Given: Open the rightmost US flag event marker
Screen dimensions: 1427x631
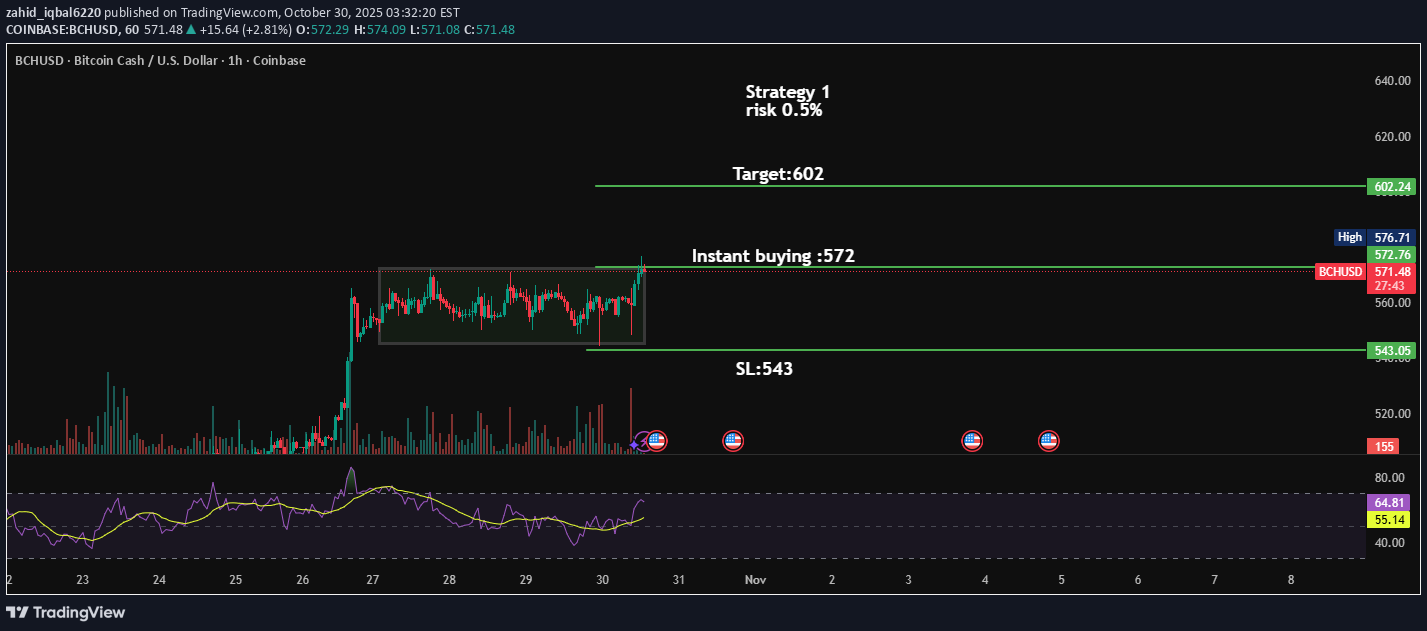Looking at the screenshot, I should pos(1048,440).
